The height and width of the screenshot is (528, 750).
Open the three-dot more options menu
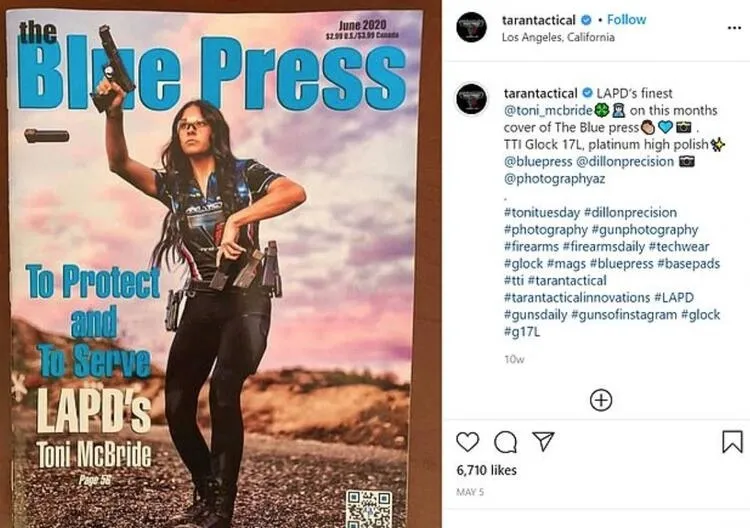[734, 28]
